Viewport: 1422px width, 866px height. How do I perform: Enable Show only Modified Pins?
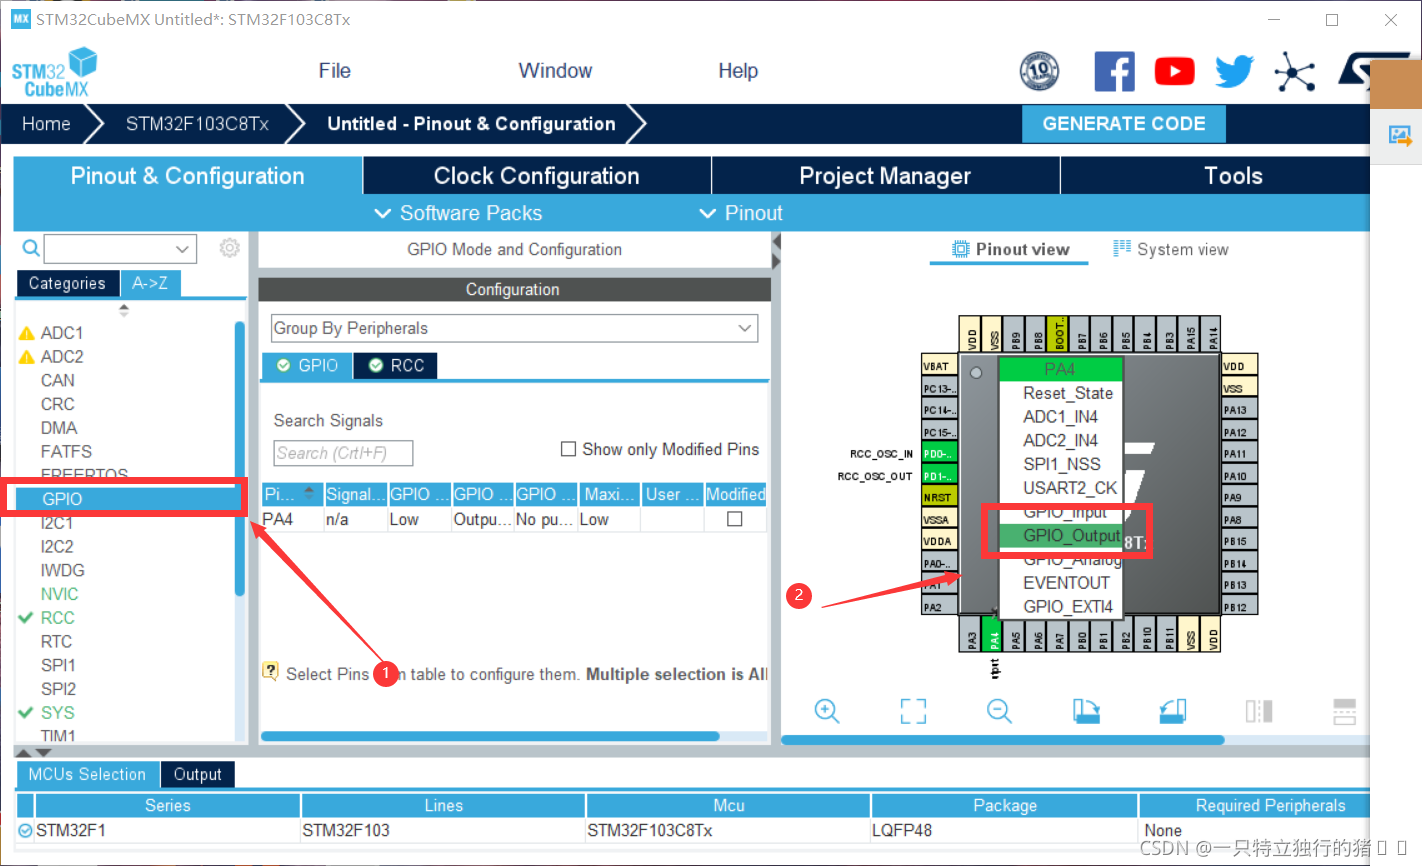(568, 449)
